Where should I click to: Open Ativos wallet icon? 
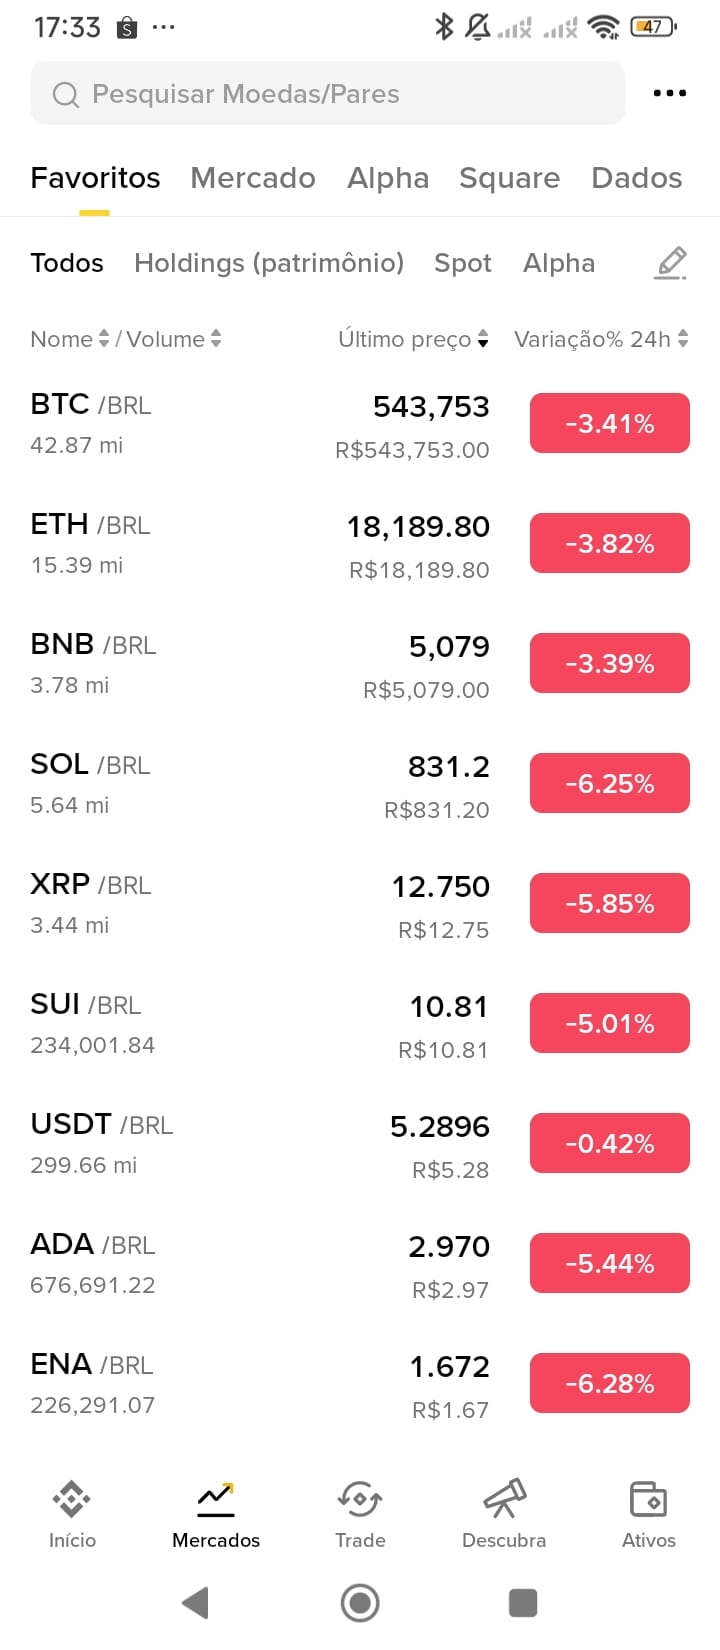click(648, 1499)
